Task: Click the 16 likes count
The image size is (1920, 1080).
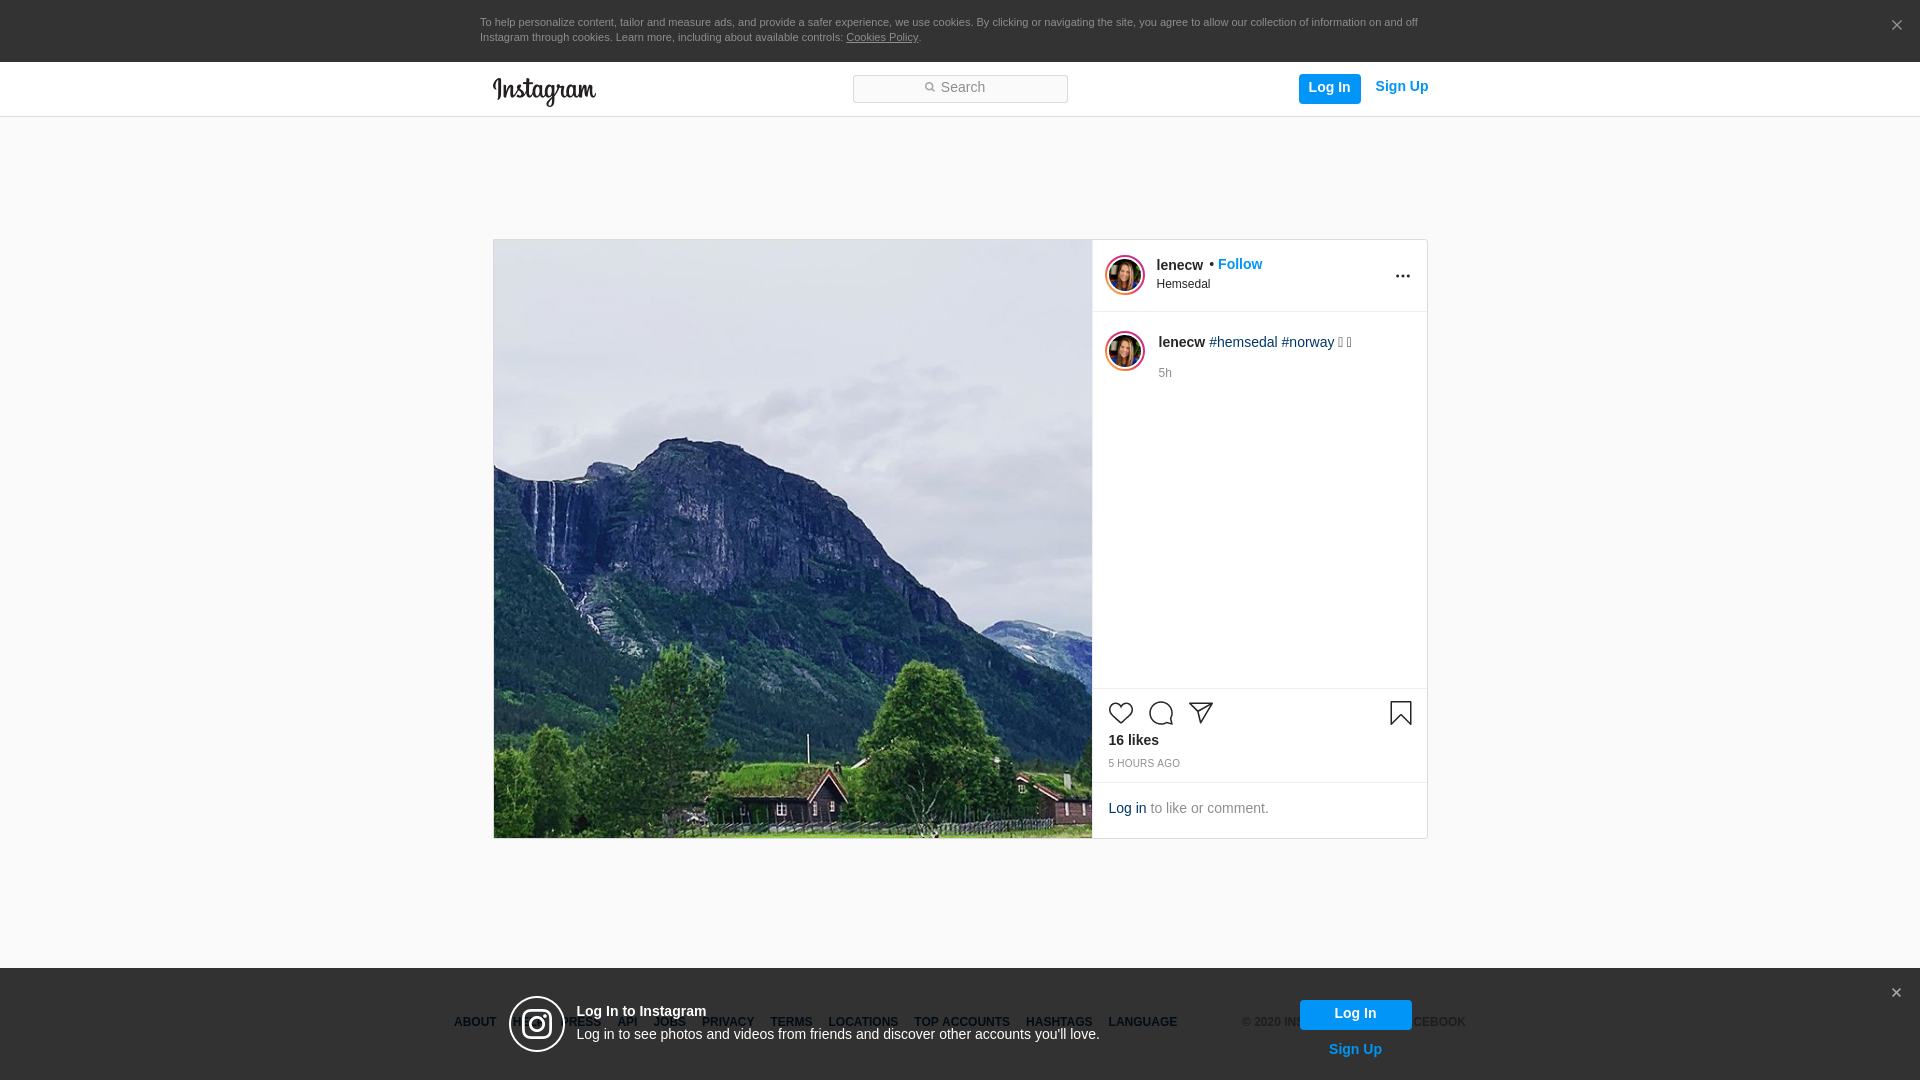Action: click(1133, 740)
